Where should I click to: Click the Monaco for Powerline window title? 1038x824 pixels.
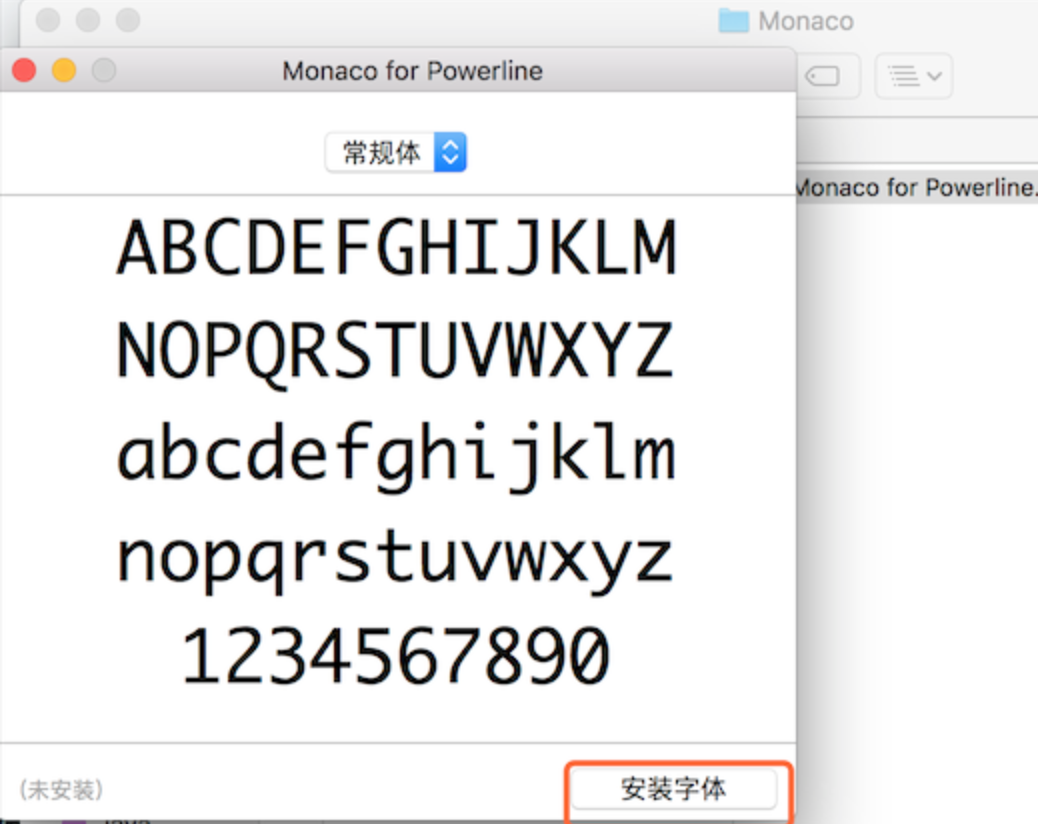pos(412,71)
